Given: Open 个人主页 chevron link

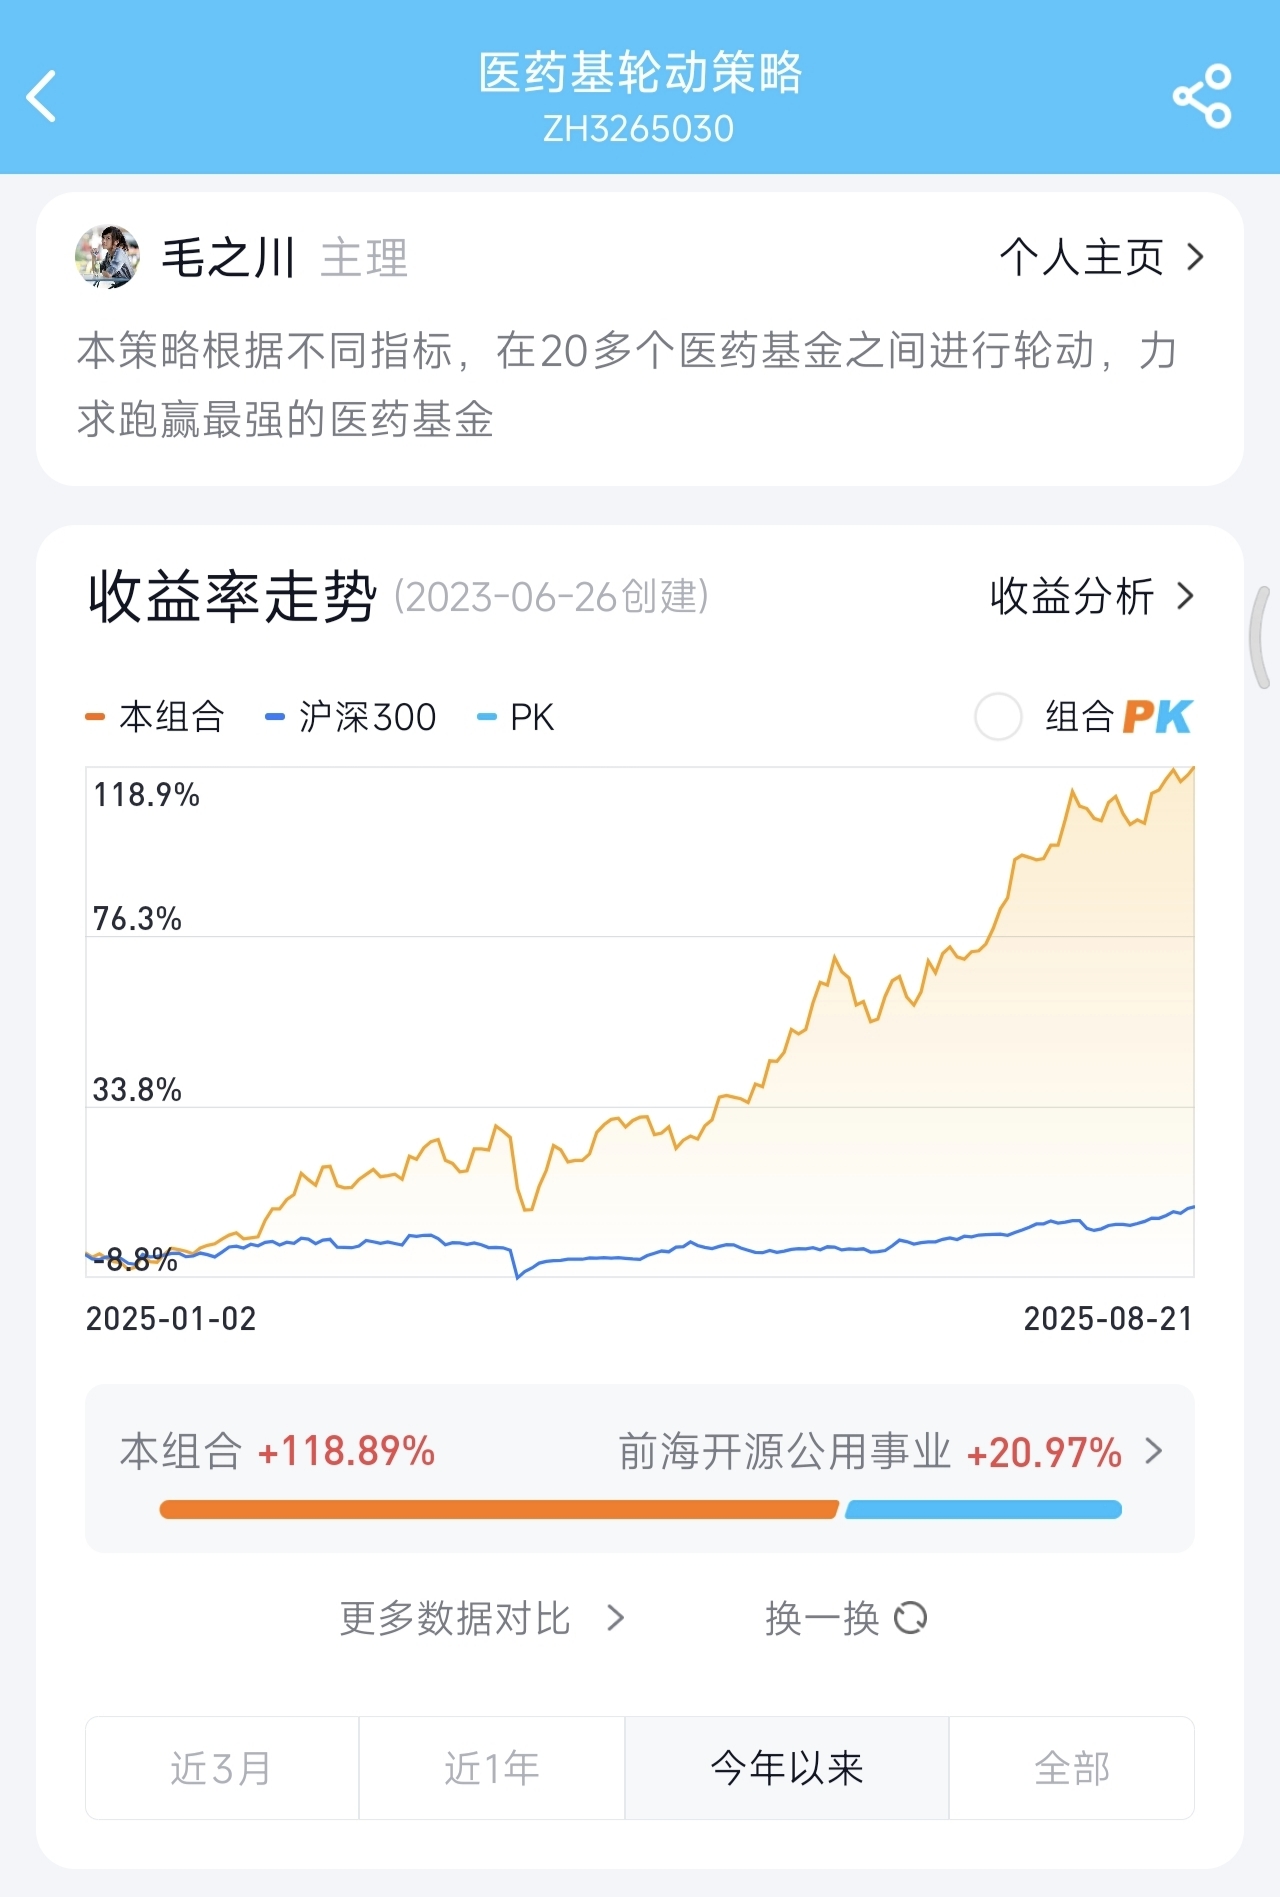Looking at the screenshot, I should coord(1195,258).
